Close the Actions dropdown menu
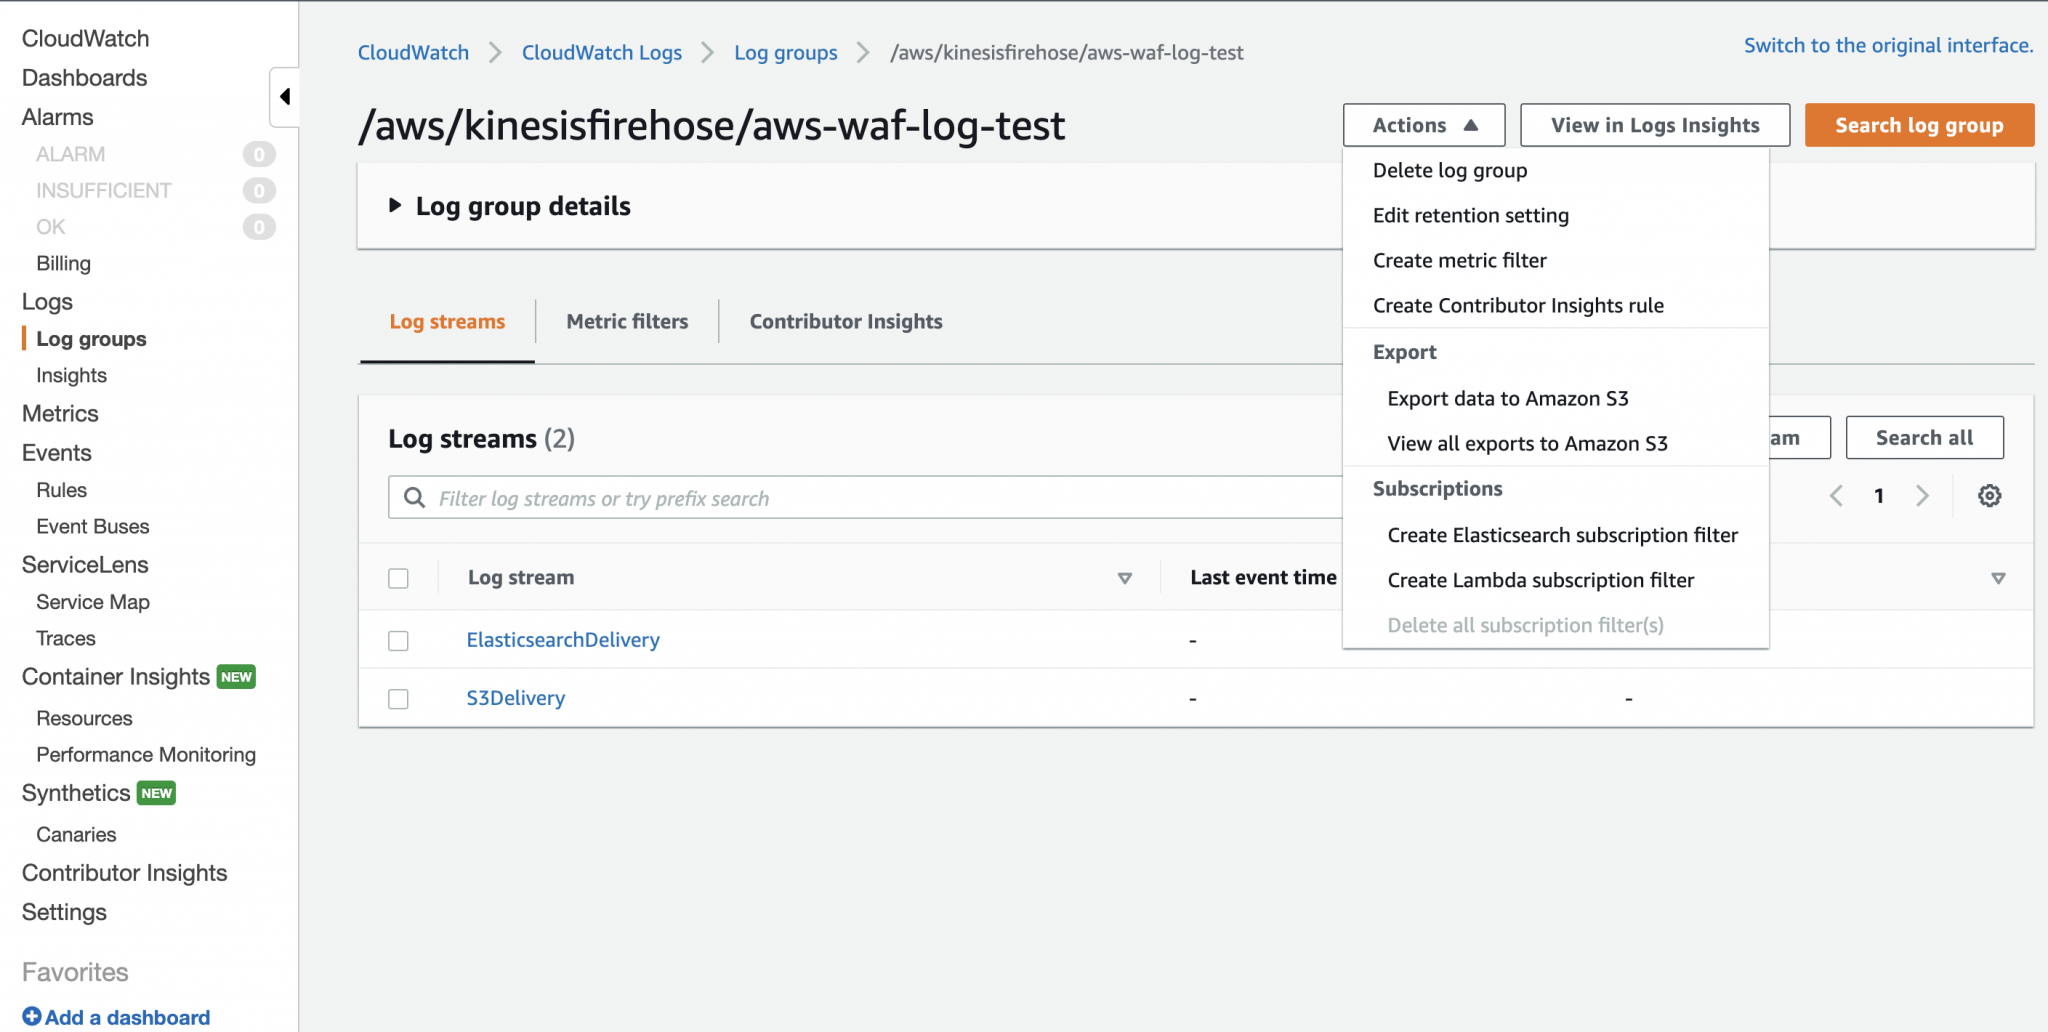2048x1032 pixels. tap(1423, 125)
